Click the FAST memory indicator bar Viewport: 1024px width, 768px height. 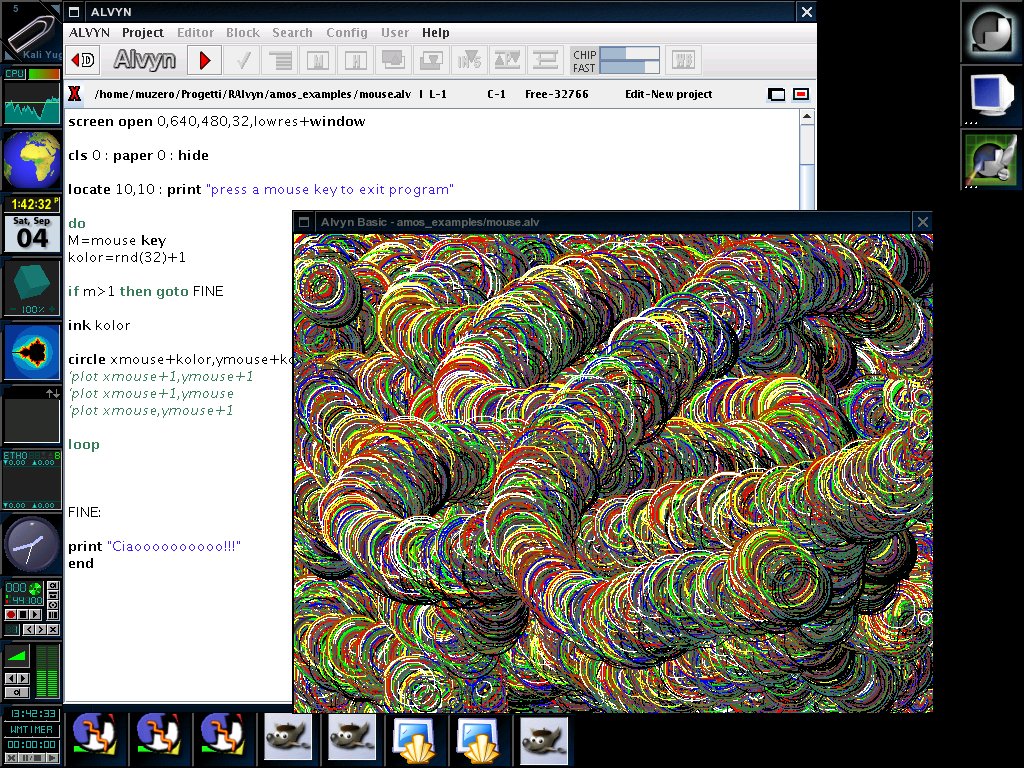coord(629,68)
